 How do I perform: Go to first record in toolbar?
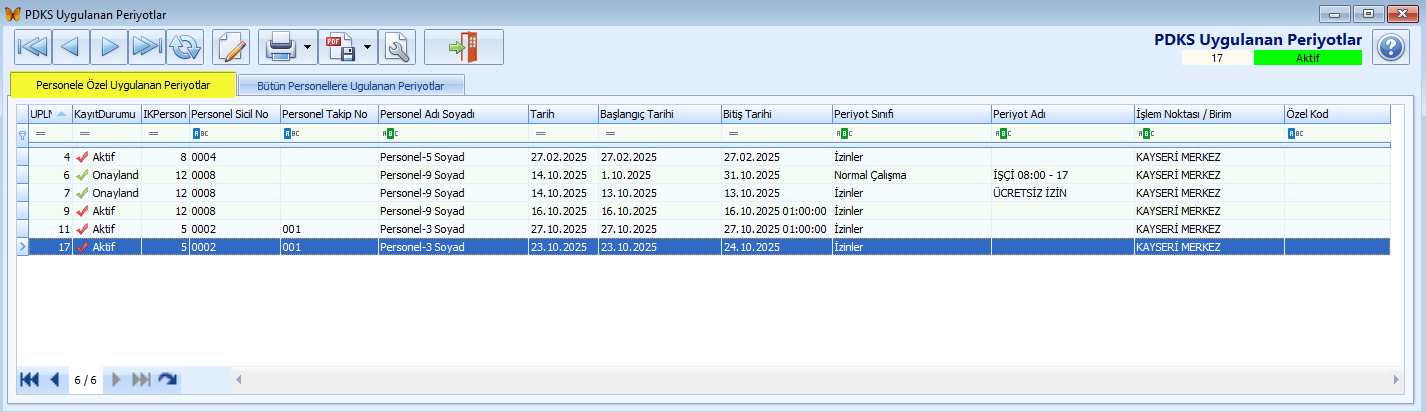[x=33, y=47]
